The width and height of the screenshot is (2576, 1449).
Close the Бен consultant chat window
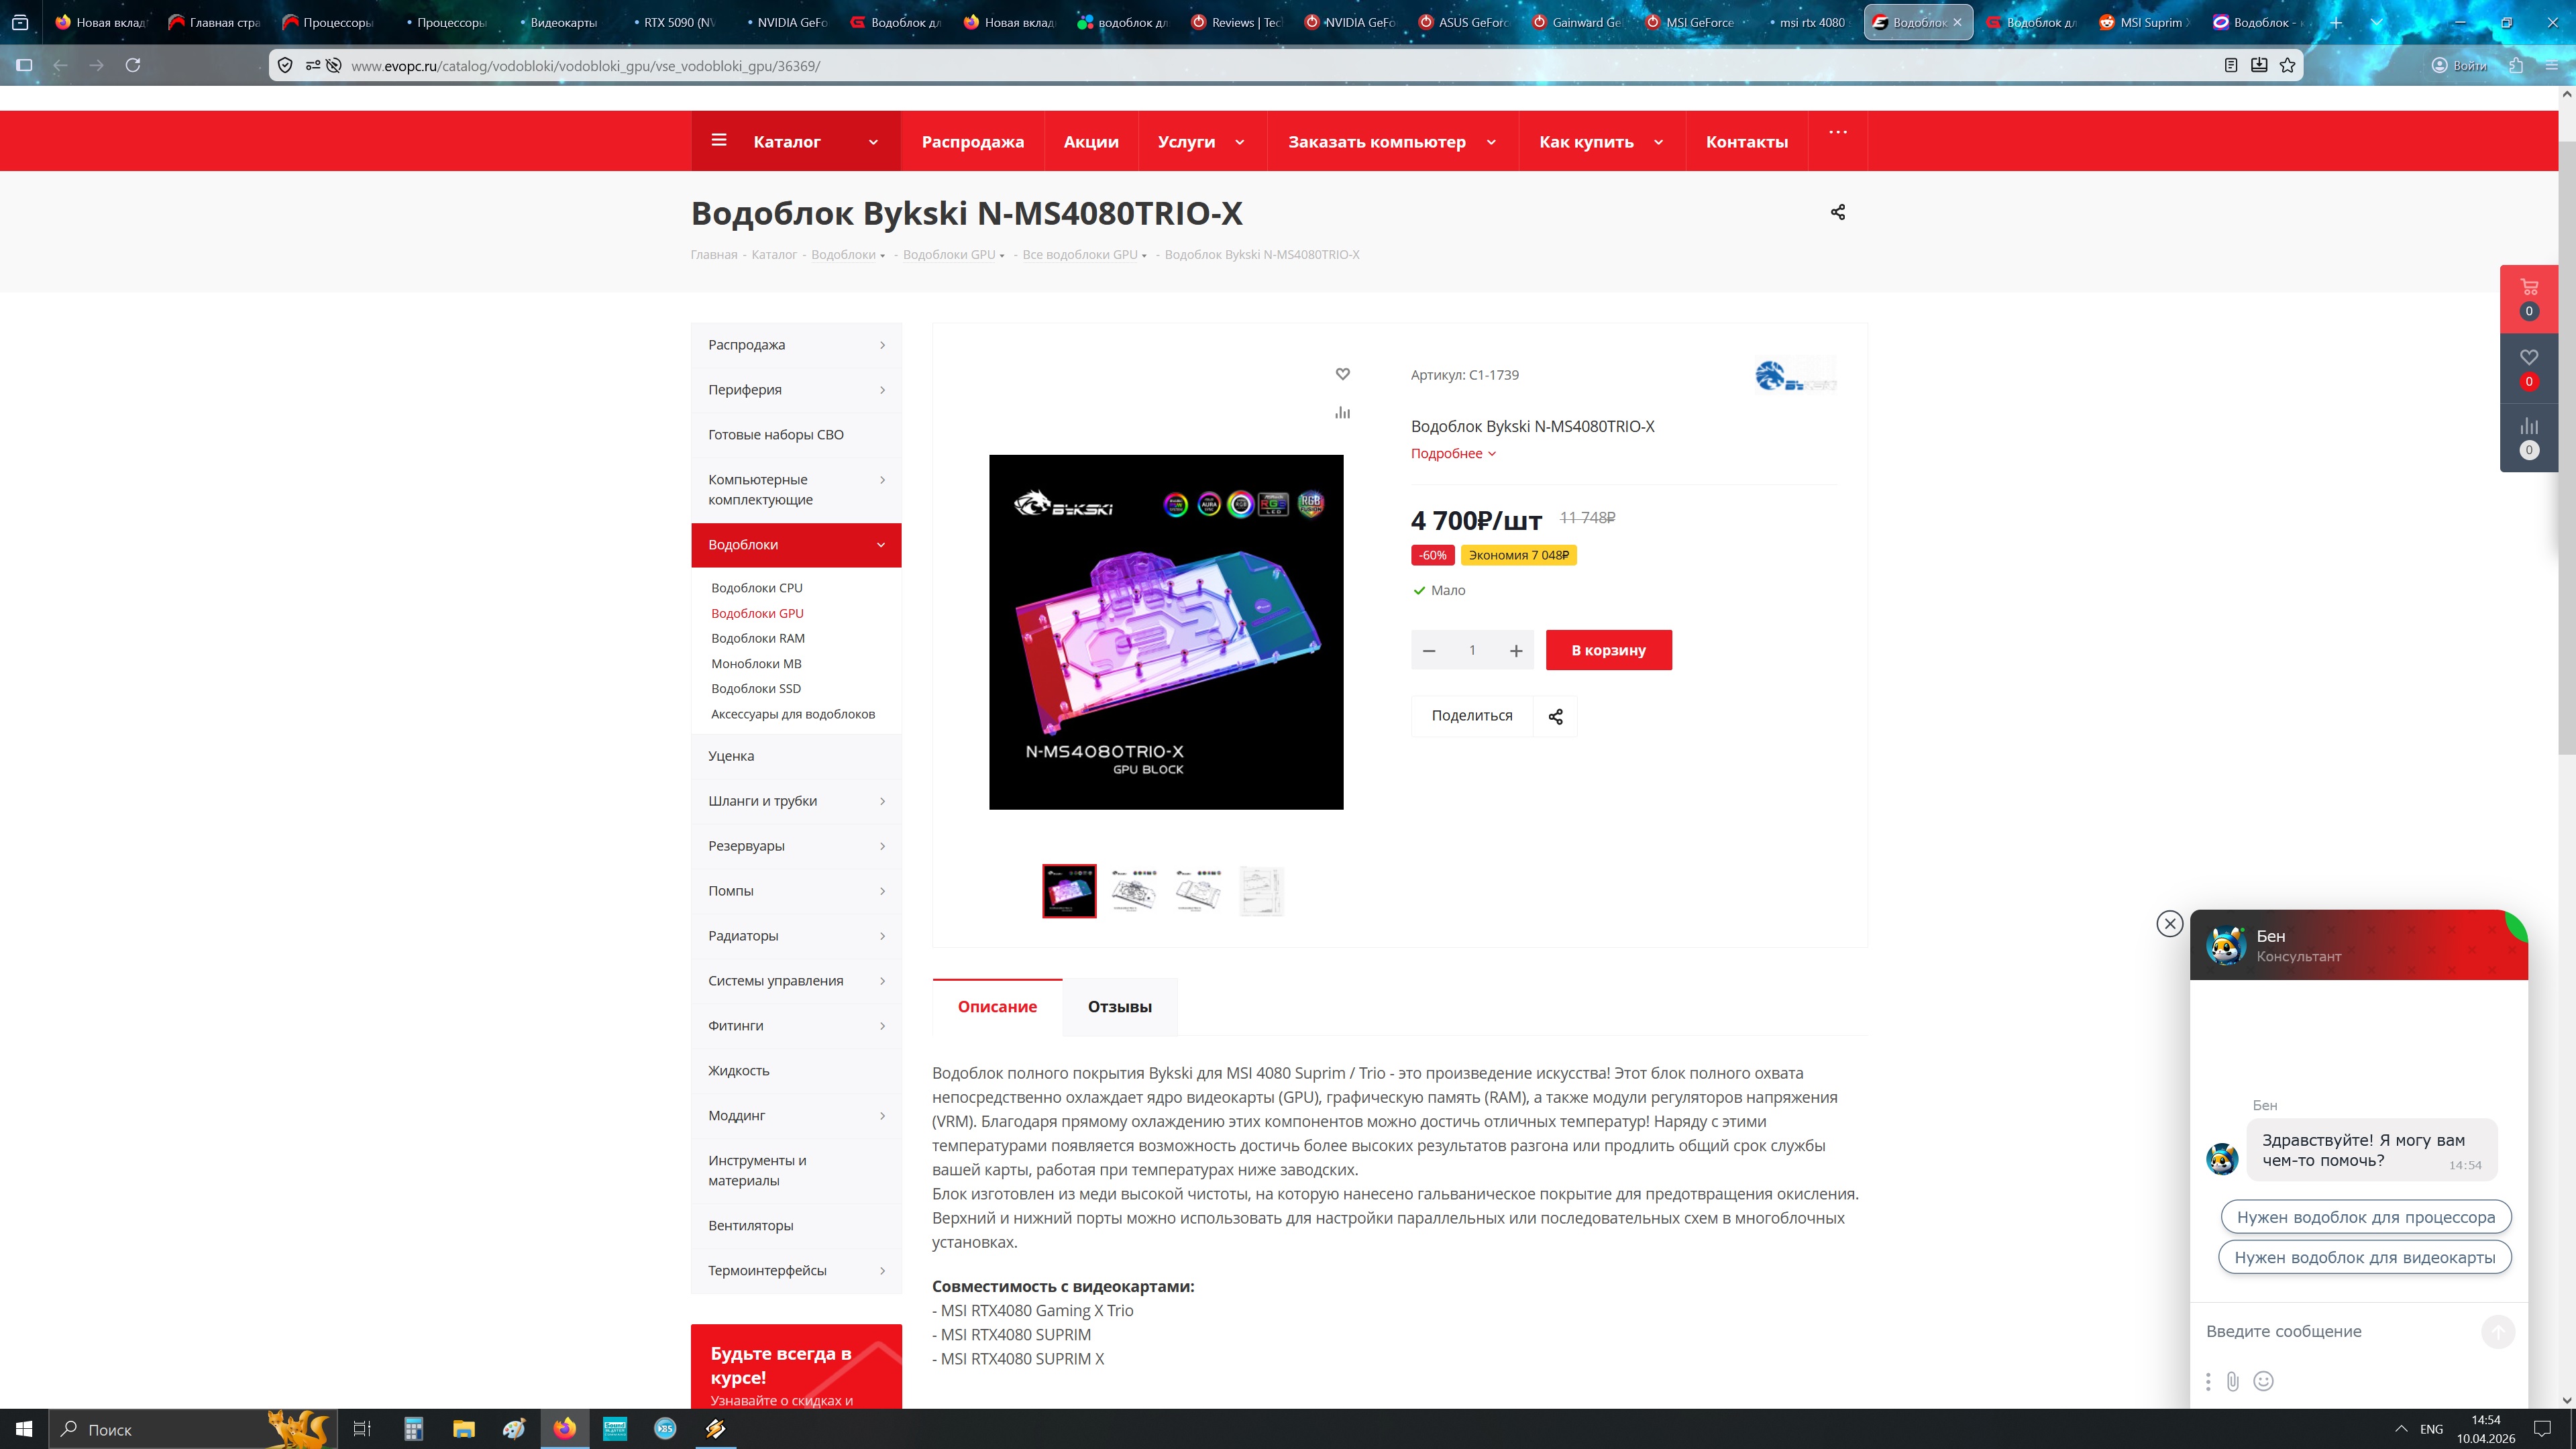(x=2169, y=923)
